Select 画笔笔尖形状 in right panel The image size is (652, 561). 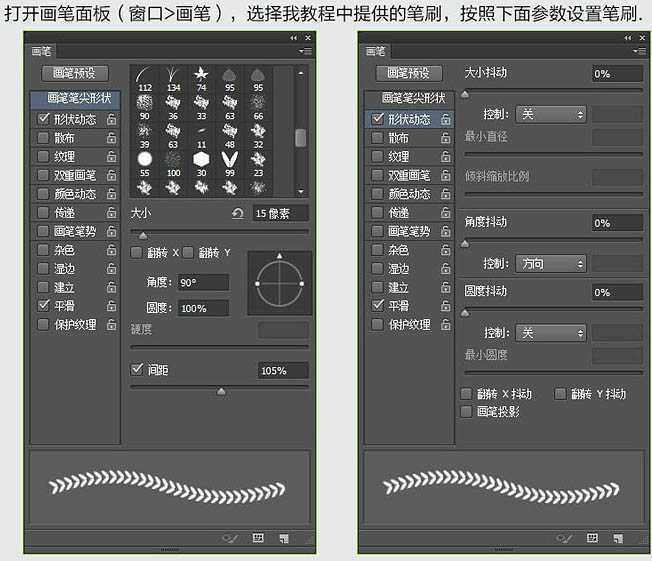click(410, 99)
